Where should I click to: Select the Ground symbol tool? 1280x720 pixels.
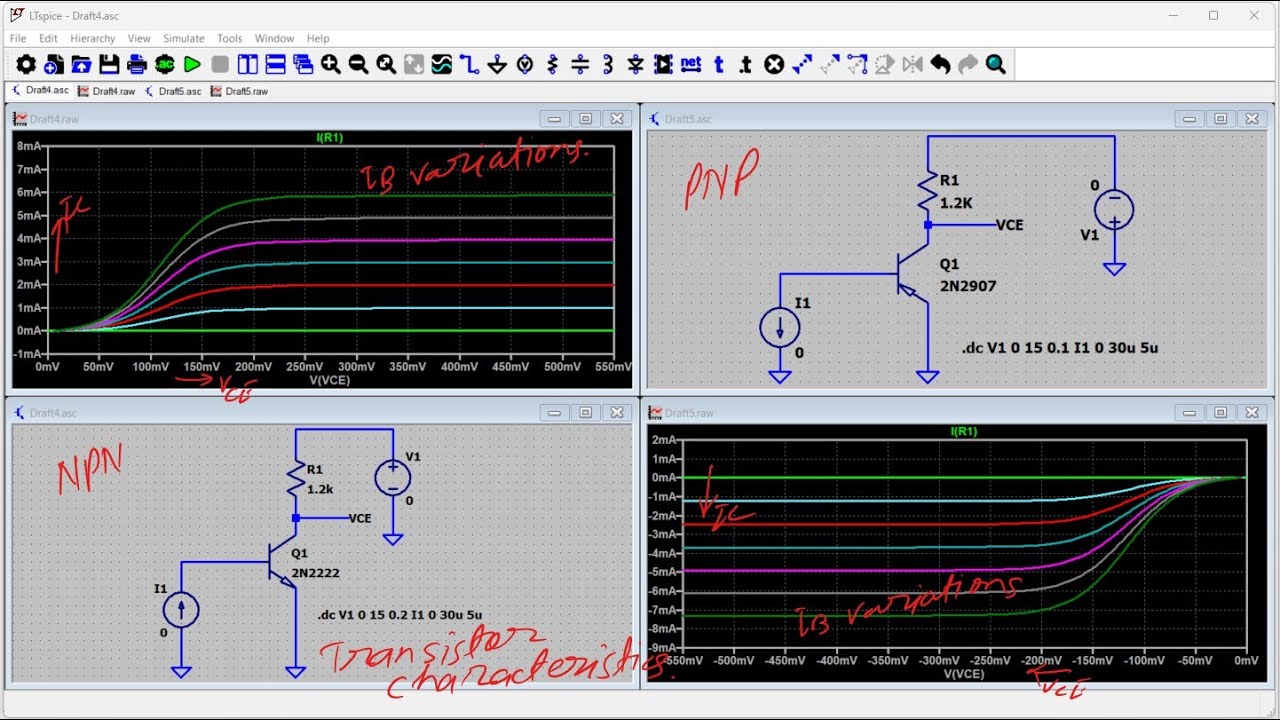click(497, 64)
